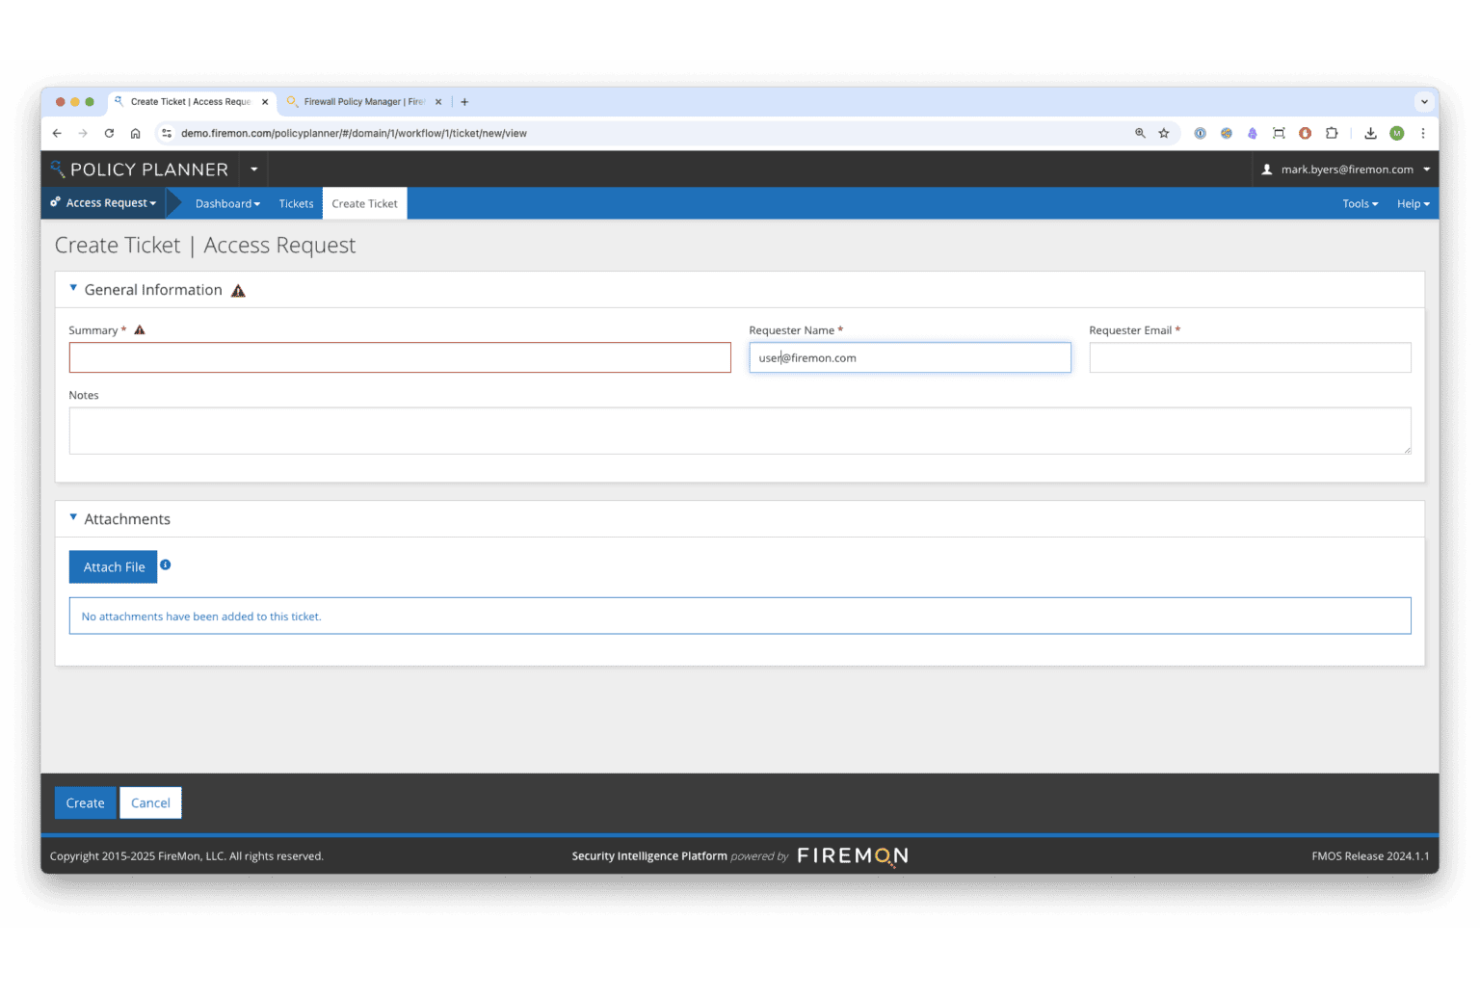Click the page reload icon
The image size is (1480, 987).
(109, 132)
